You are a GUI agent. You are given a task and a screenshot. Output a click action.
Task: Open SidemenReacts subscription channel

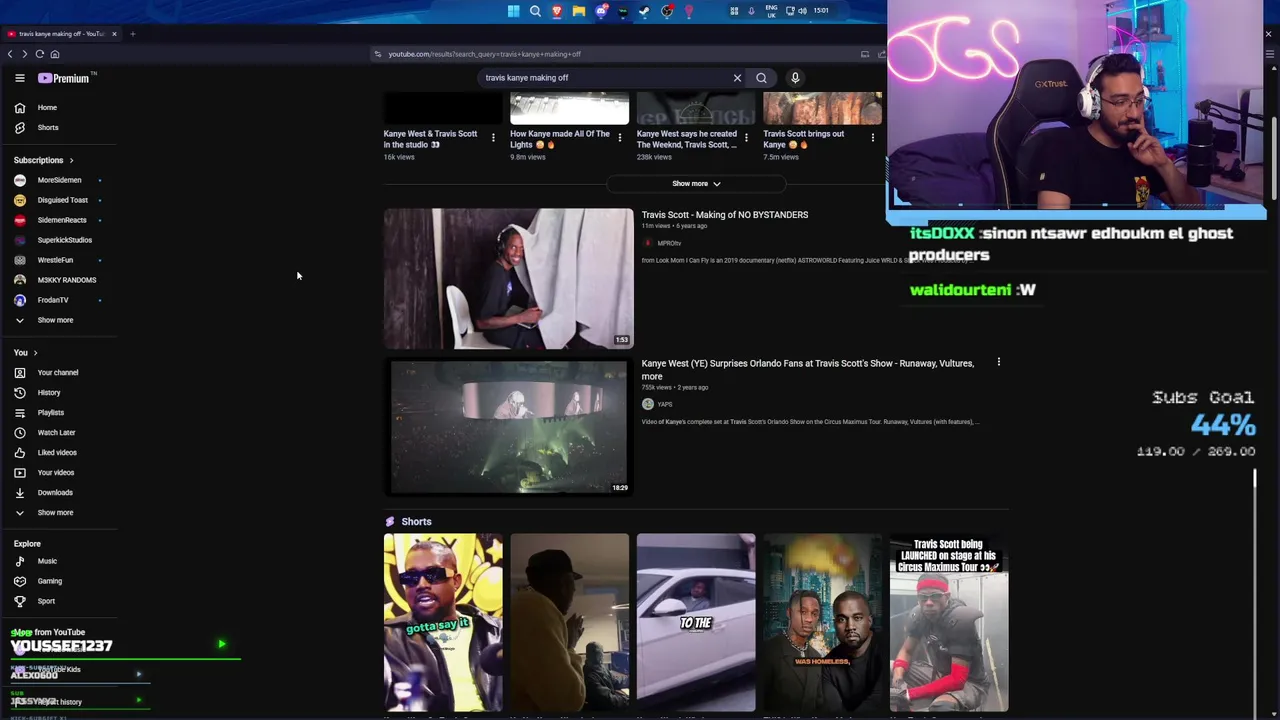coord(61,220)
